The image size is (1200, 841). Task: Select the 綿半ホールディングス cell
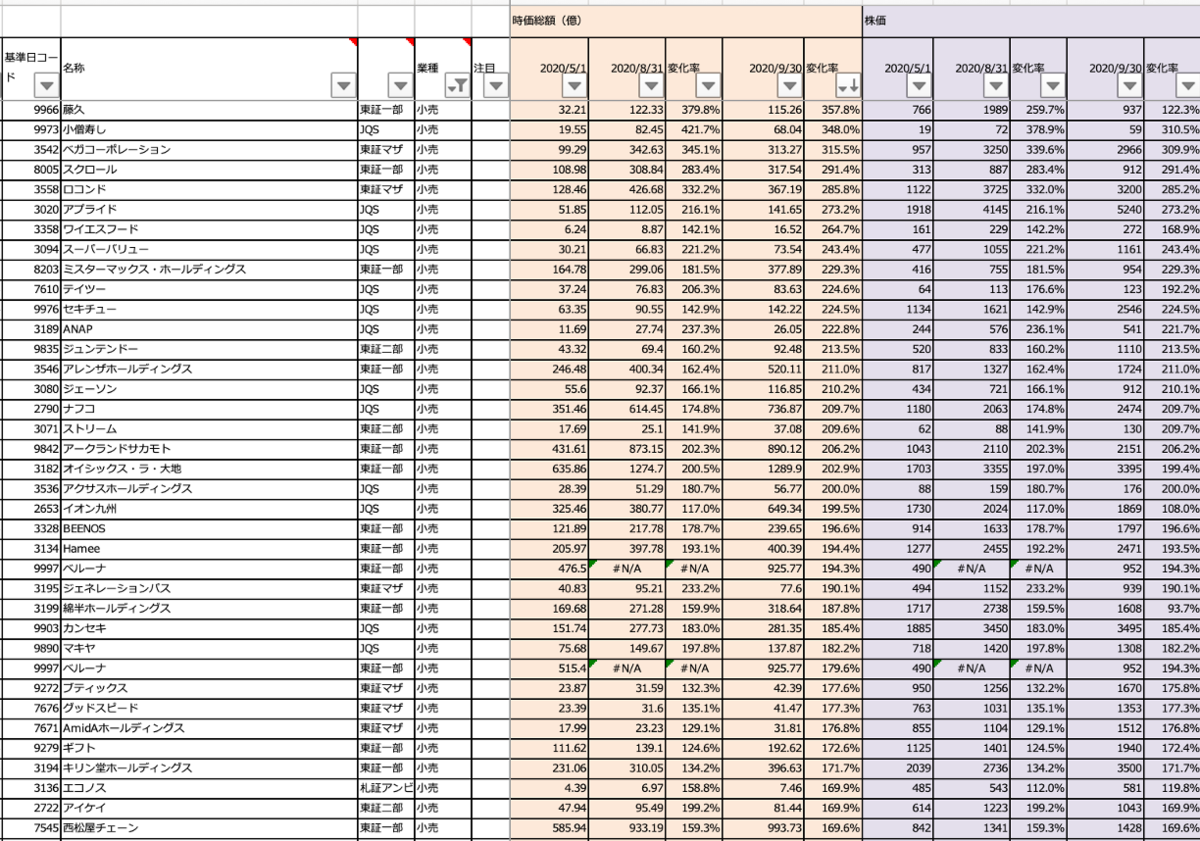[x=209, y=609]
